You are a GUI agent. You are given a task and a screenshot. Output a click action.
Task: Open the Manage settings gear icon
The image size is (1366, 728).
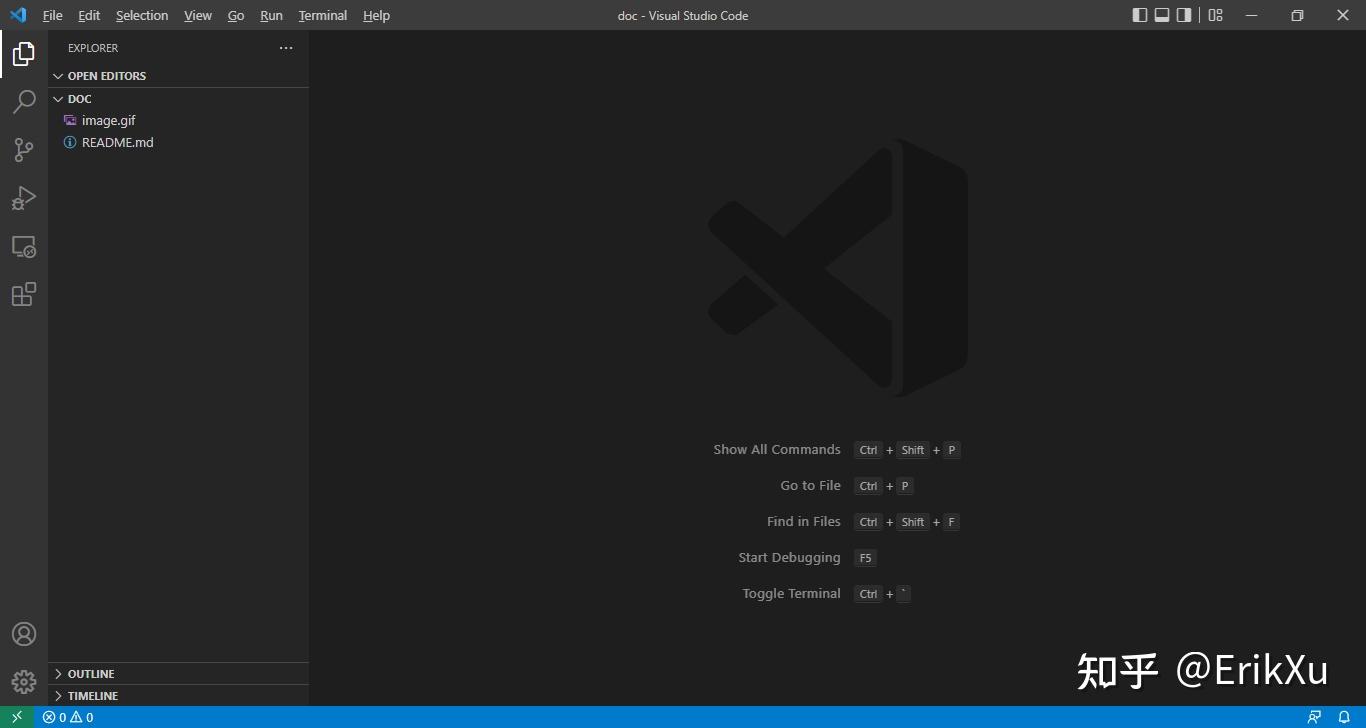click(24, 681)
